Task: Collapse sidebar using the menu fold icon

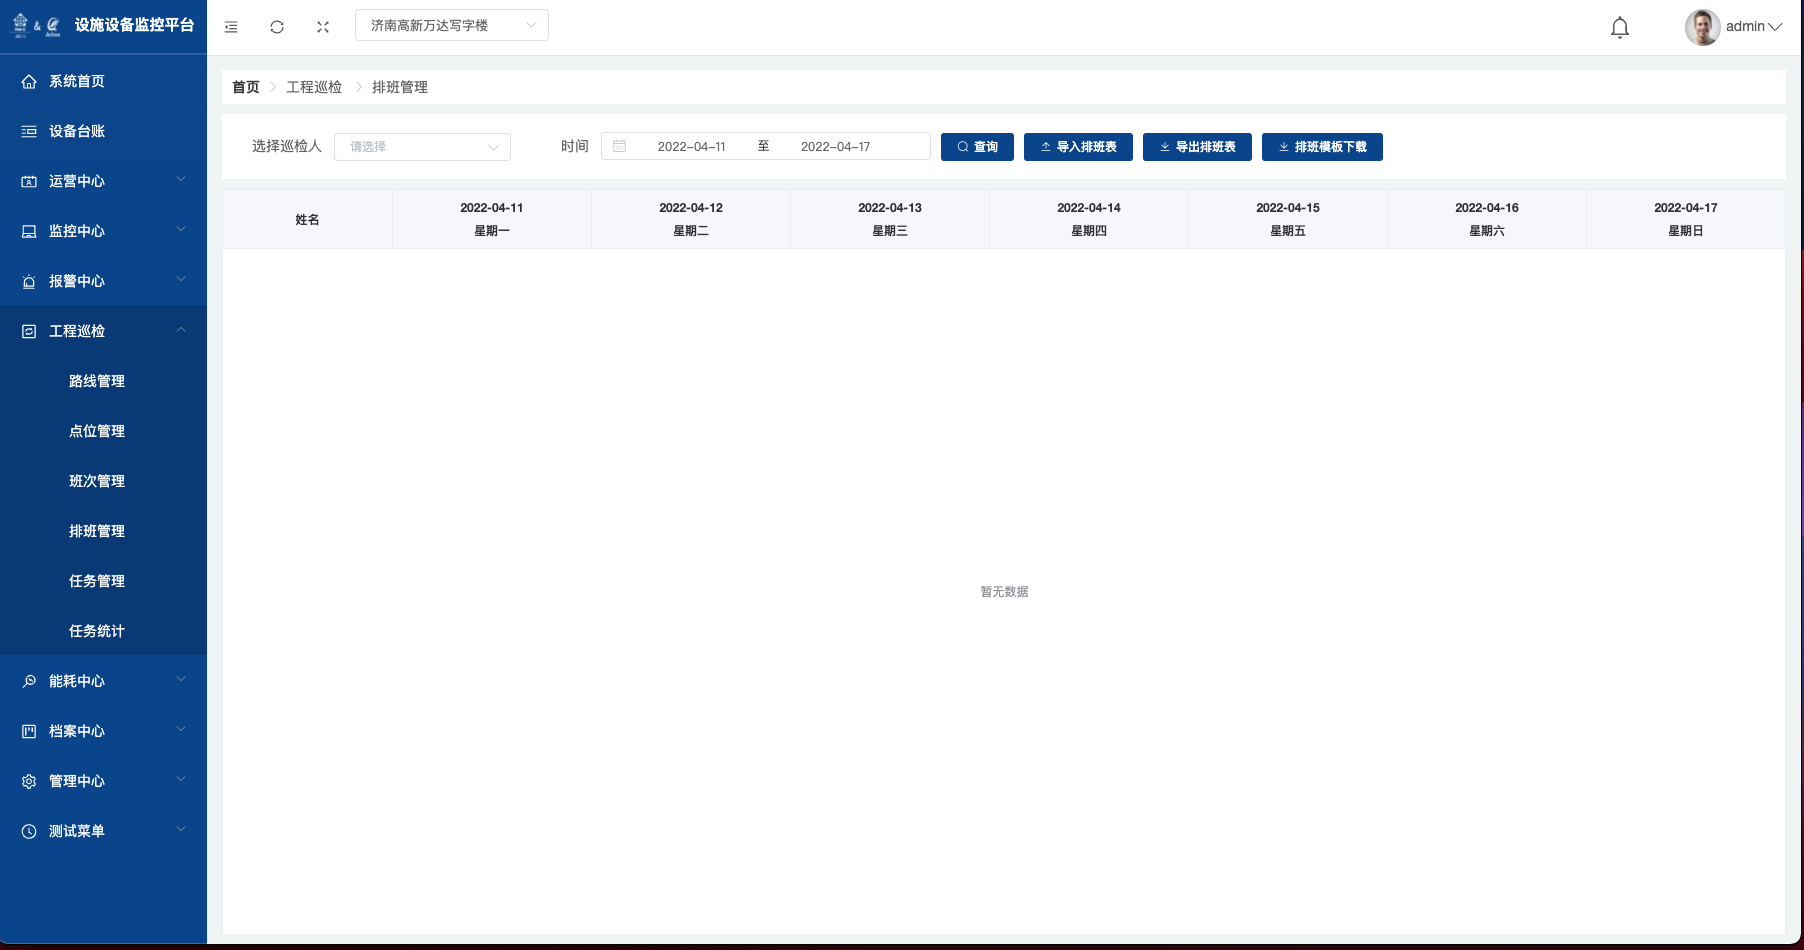Action: pyautogui.click(x=231, y=27)
